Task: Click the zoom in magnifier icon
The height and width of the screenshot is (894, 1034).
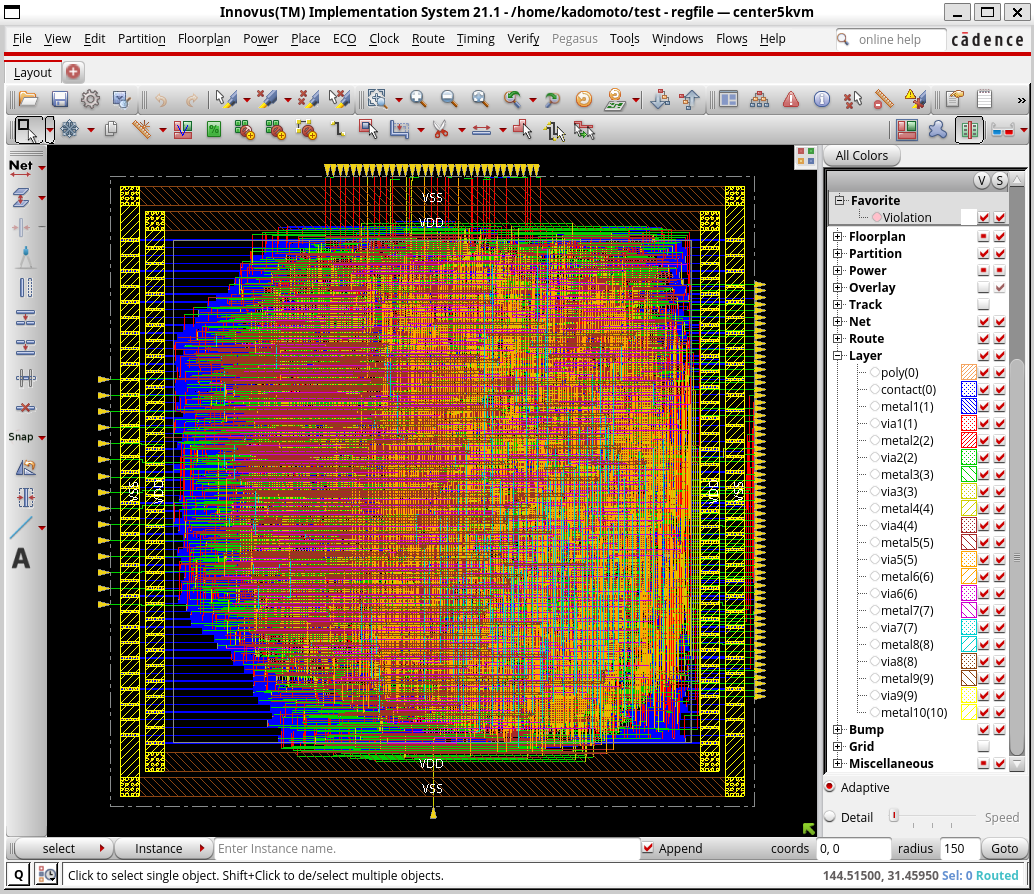Action: (x=418, y=100)
